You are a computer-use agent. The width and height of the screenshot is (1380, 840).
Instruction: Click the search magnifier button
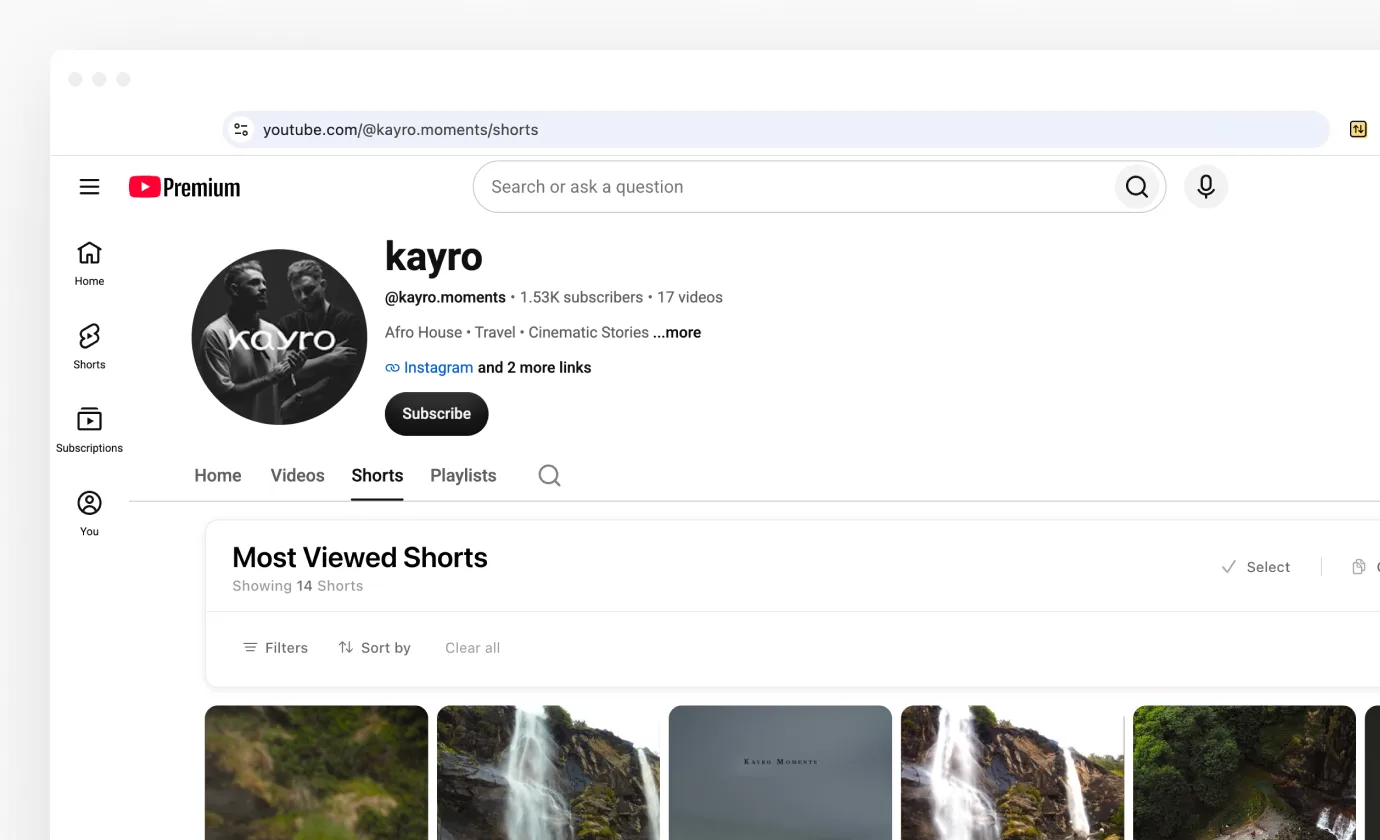point(1137,187)
